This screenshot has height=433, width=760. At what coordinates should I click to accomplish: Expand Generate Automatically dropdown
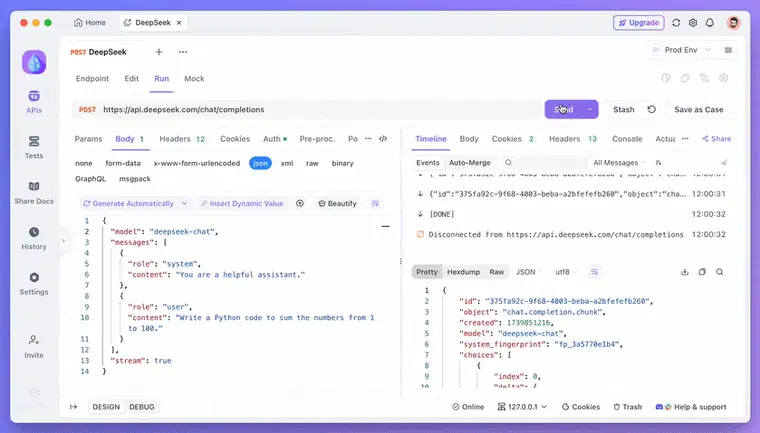coord(184,204)
